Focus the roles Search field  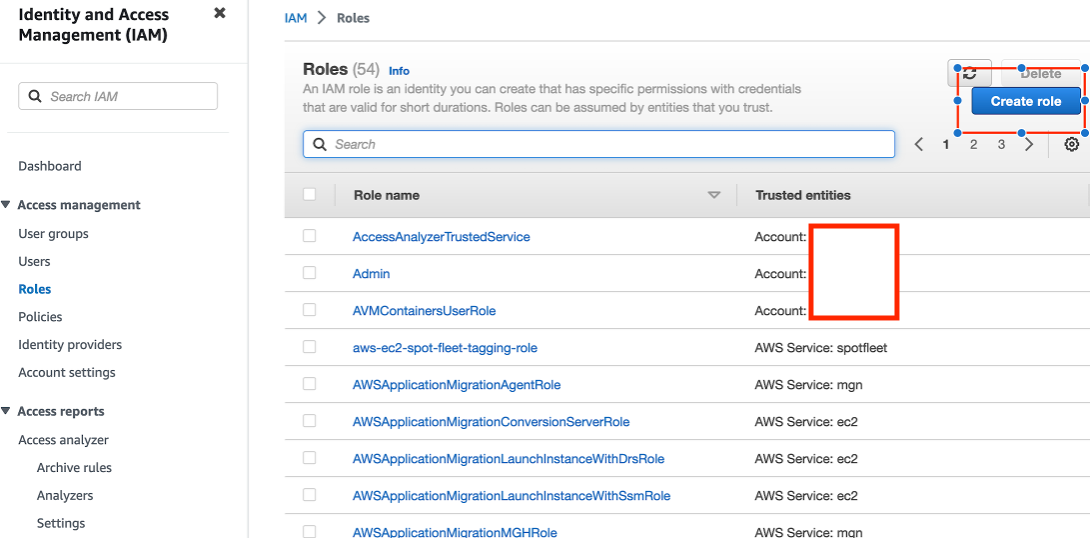(x=598, y=144)
